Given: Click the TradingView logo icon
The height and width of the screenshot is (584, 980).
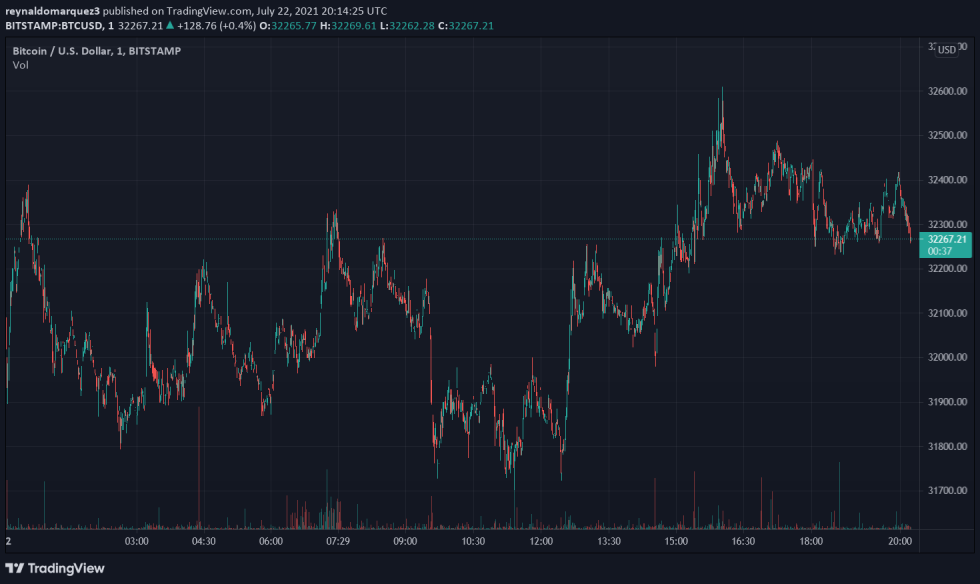Looking at the screenshot, I should click(x=15, y=568).
